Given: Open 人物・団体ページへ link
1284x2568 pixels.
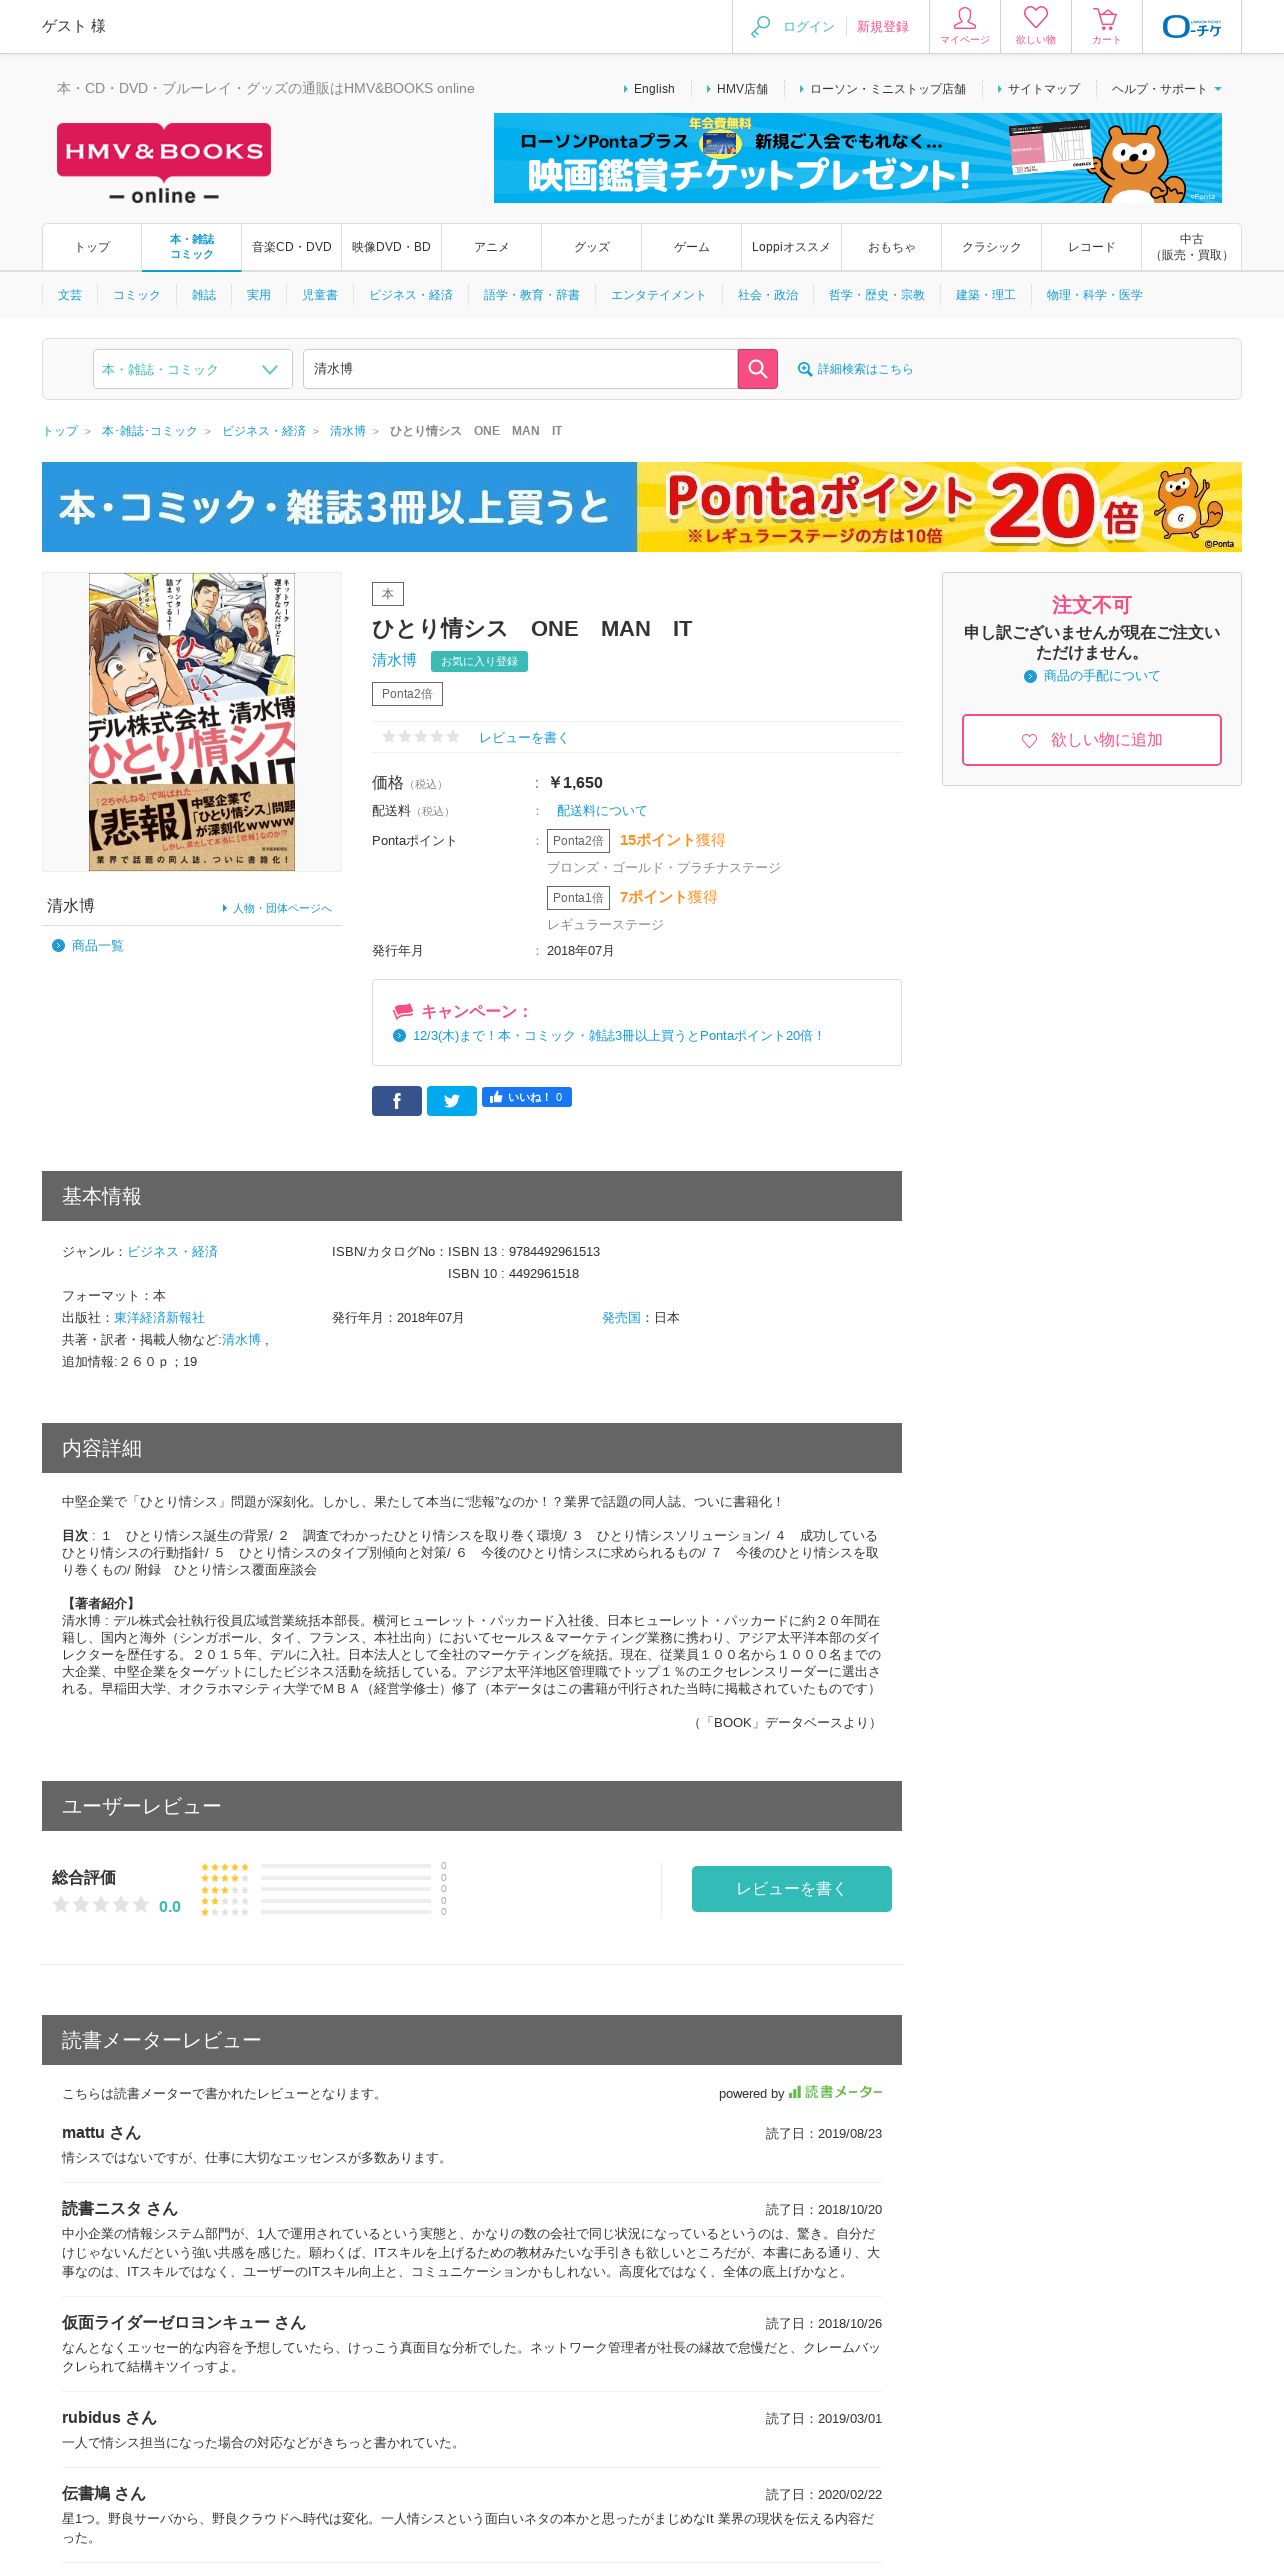Looking at the screenshot, I should coord(282,908).
